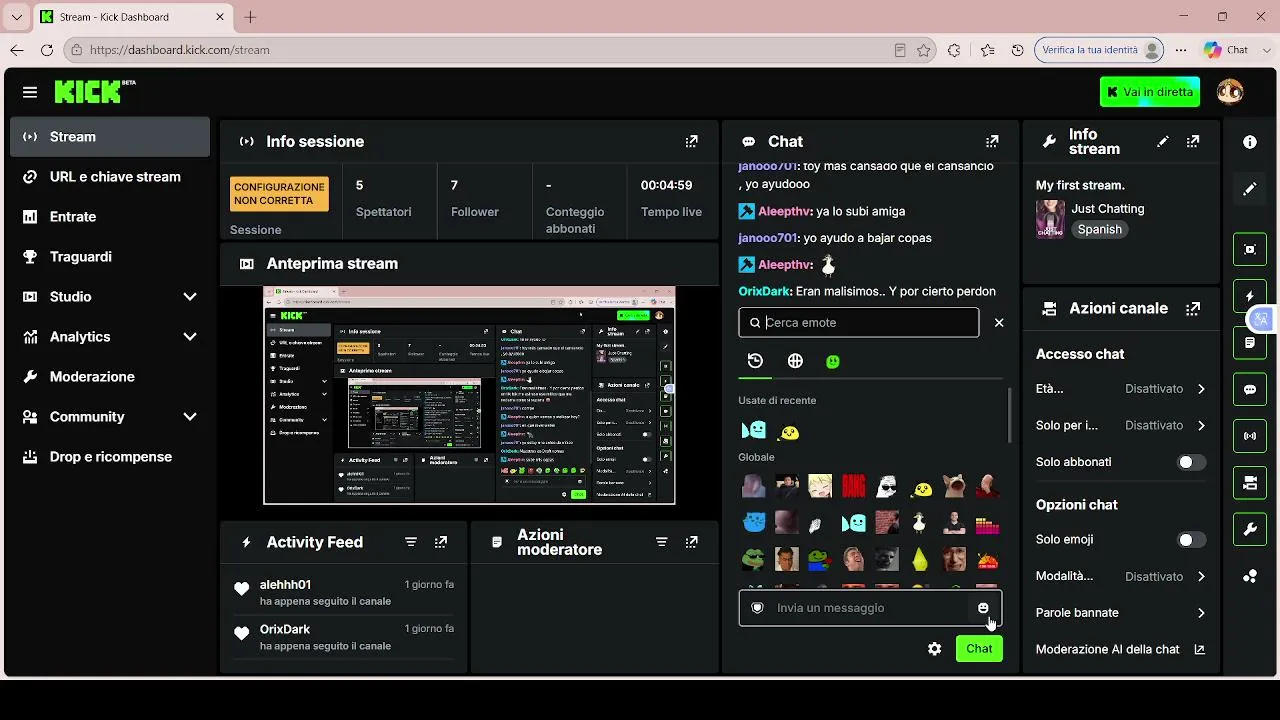Screen dimensions: 1280x720
Task: Pop out the Info sessione panel
Action: pyautogui.click(x=692, y=142)
